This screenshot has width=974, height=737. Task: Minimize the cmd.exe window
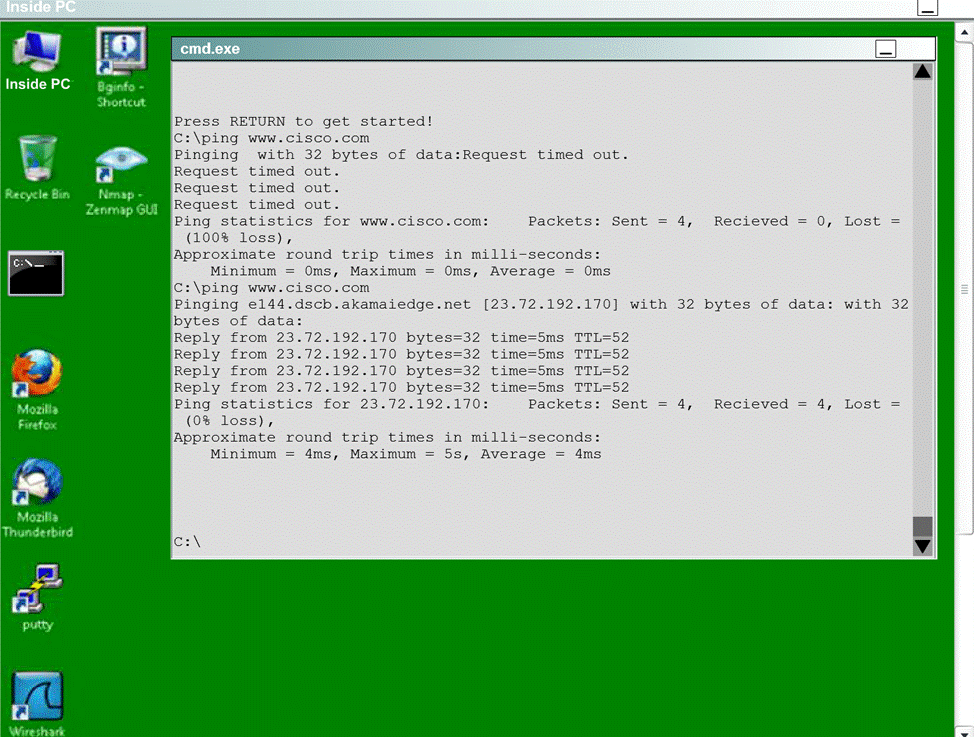(886, 49)
